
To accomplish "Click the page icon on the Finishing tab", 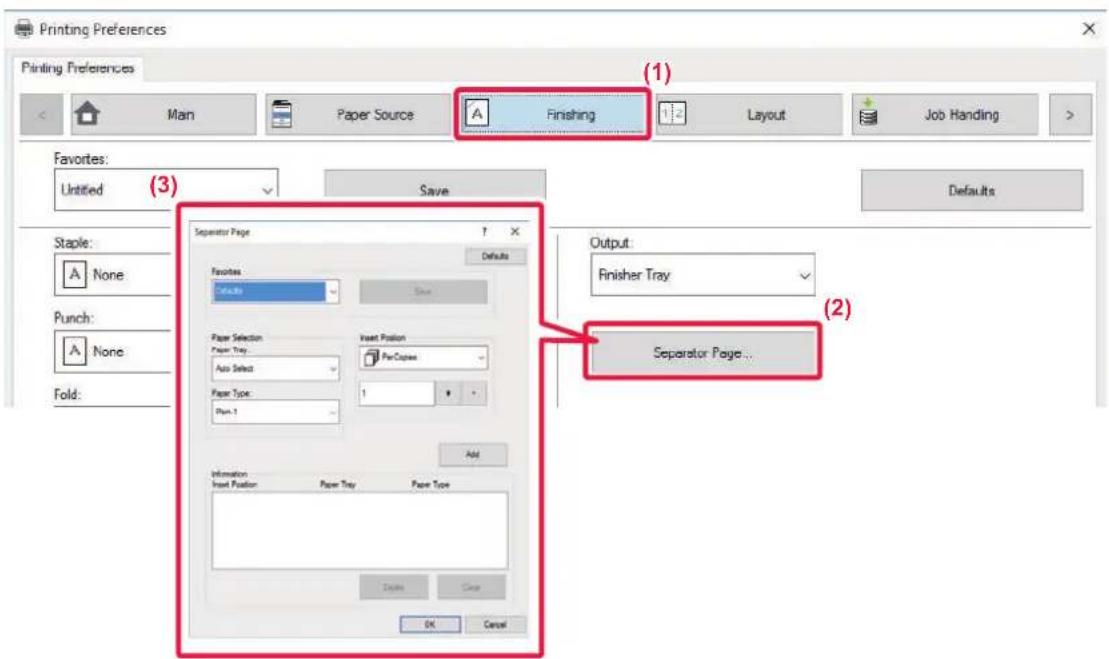I will point(477,112).
